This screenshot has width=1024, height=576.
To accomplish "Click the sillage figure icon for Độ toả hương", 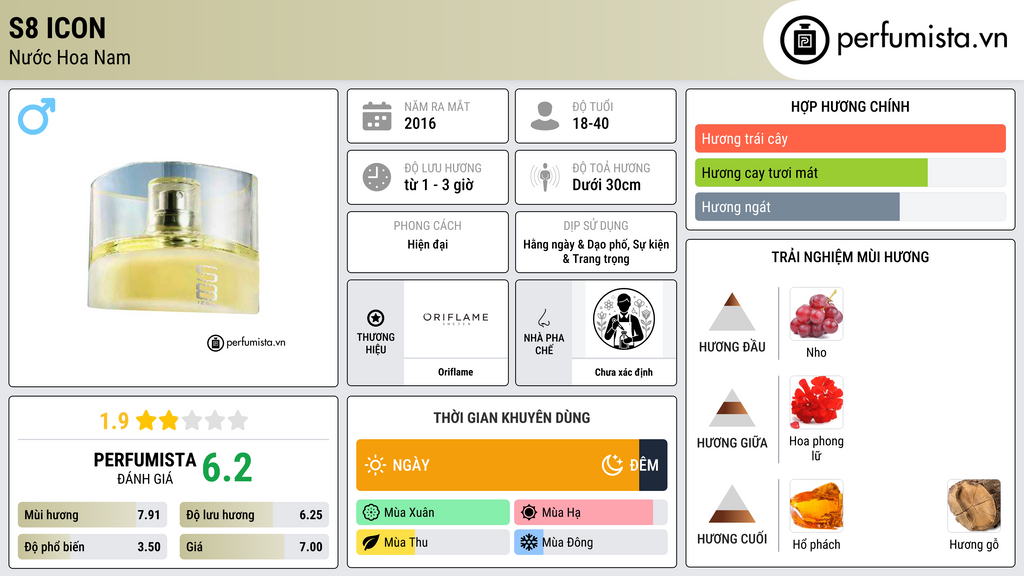I will pyautogui.click(x=545, y=177).
